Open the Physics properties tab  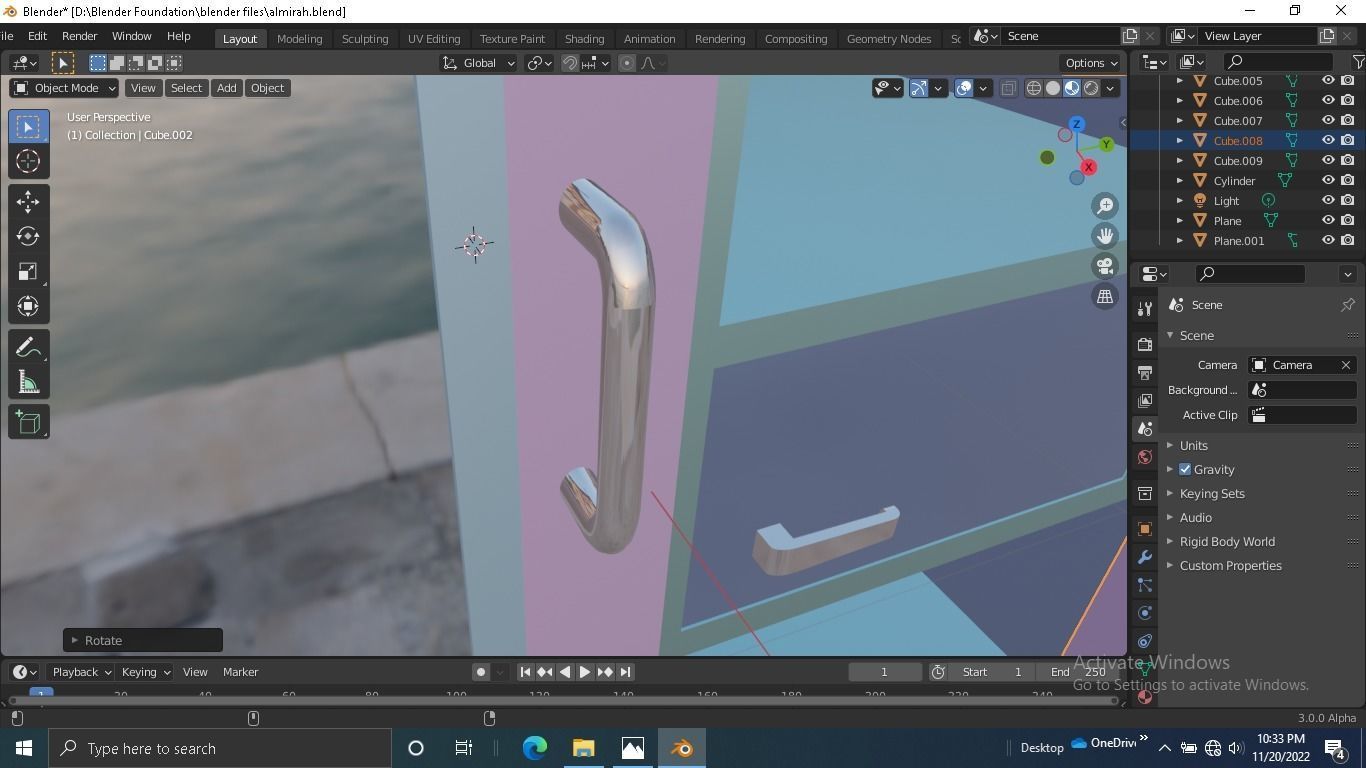click(x=1145, y=613)
